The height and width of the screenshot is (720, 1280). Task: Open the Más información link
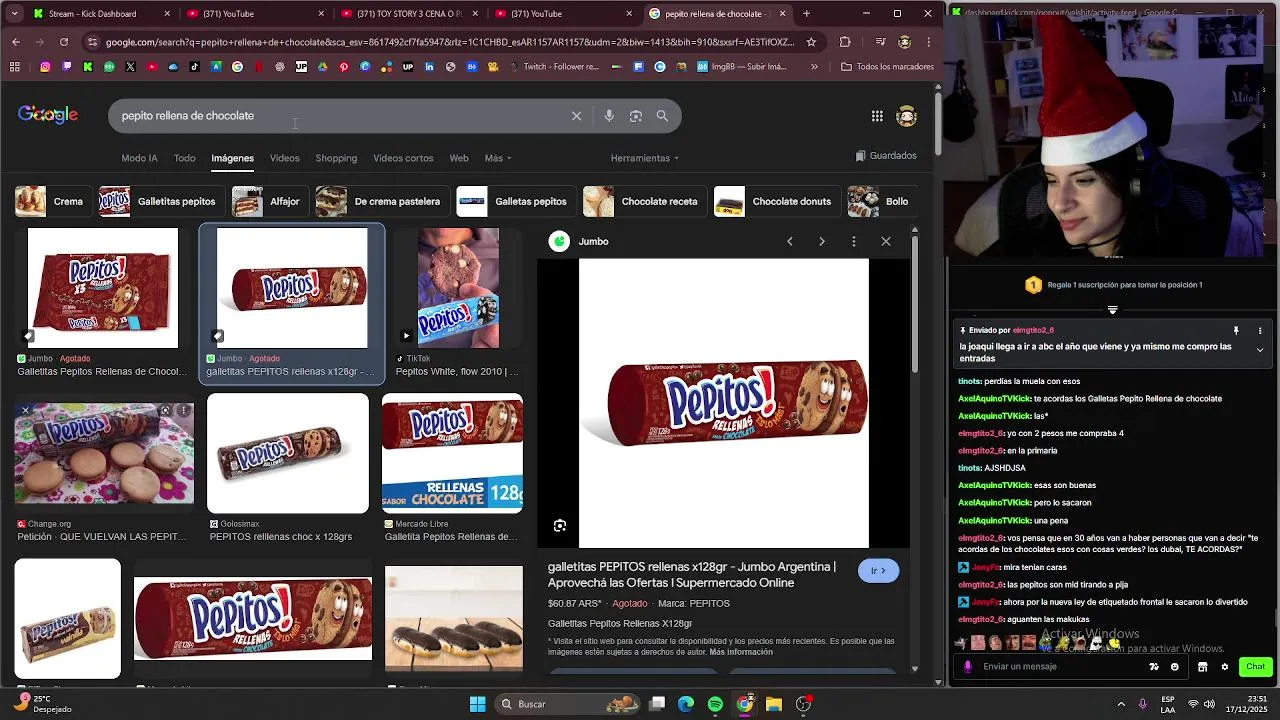741,652
